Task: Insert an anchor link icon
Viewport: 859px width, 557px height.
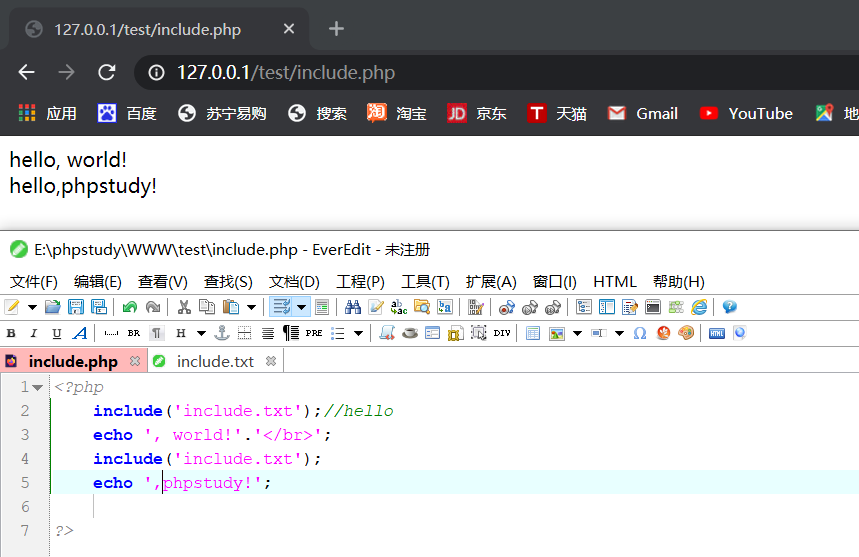Action: click(x=221, y=333)
